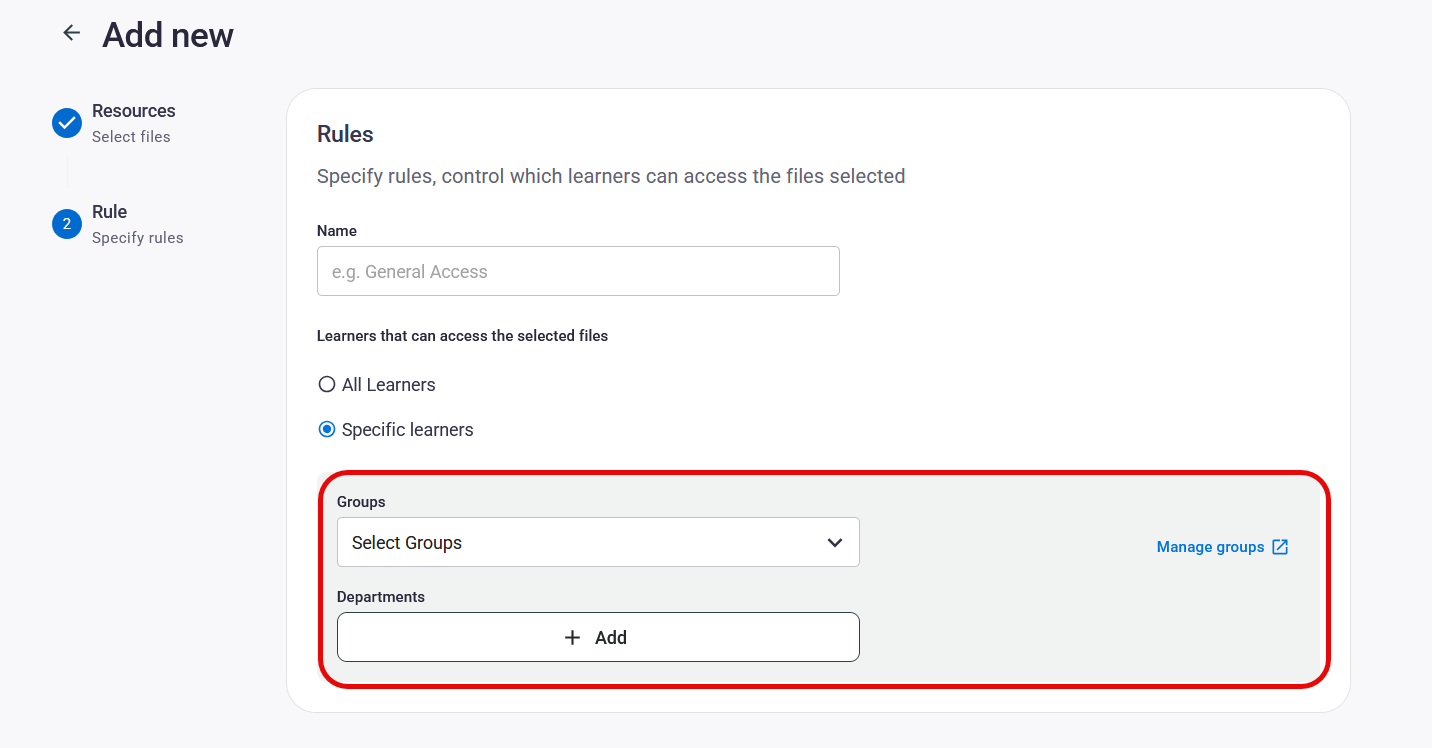The width and height of the screenshot is (1432, 748).
Task: Select the All Learners radio button
Action: coord(326,384)
